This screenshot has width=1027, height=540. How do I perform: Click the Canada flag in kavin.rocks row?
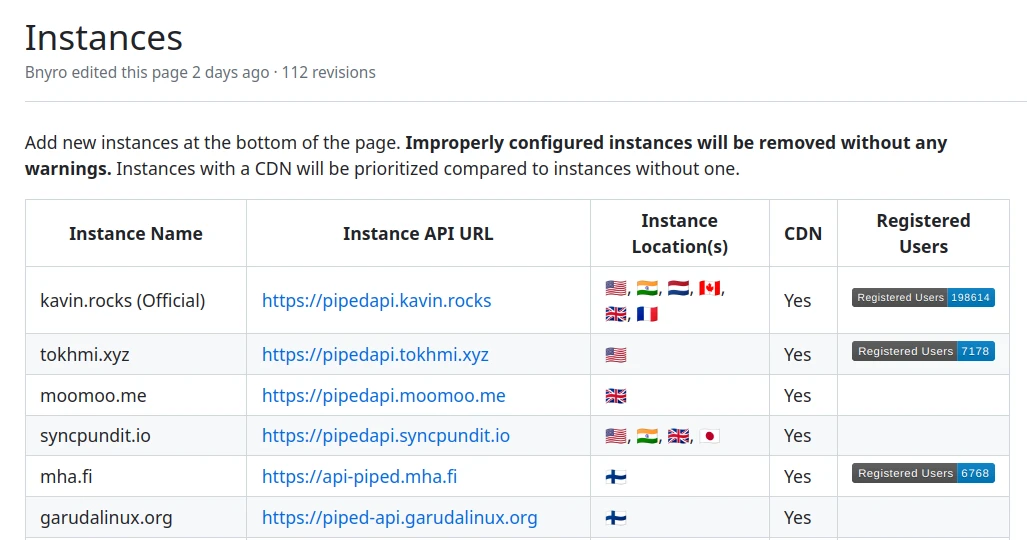(709, 288)
